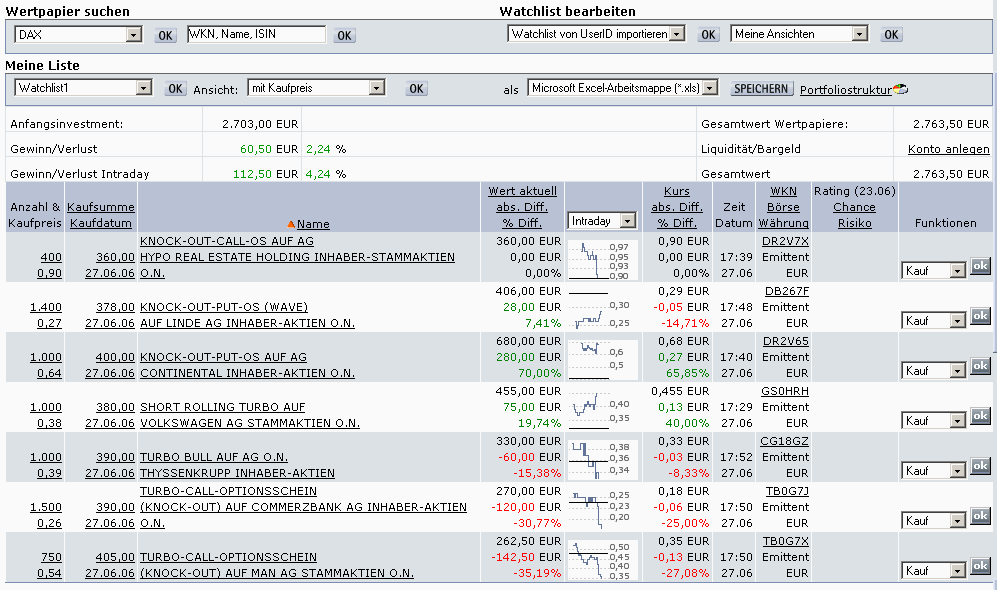Viewport: 997px width, 590px height.
Task: Click OK next to the Ansicht dropdown
Action: tap(416, 89)
